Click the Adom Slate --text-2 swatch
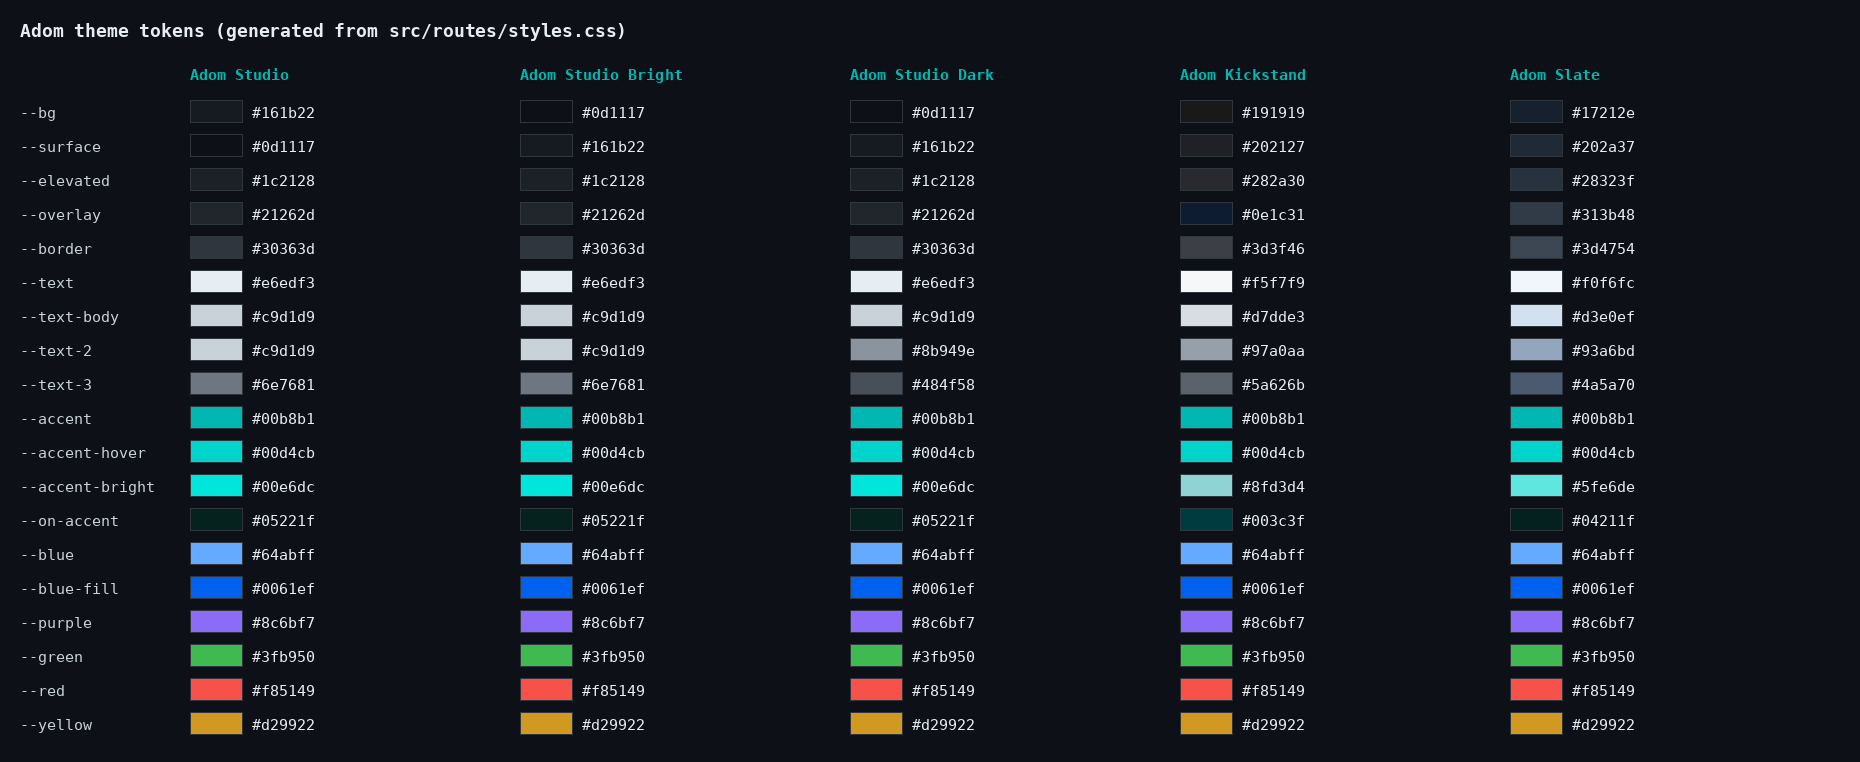 click(x=1536, y=350)
